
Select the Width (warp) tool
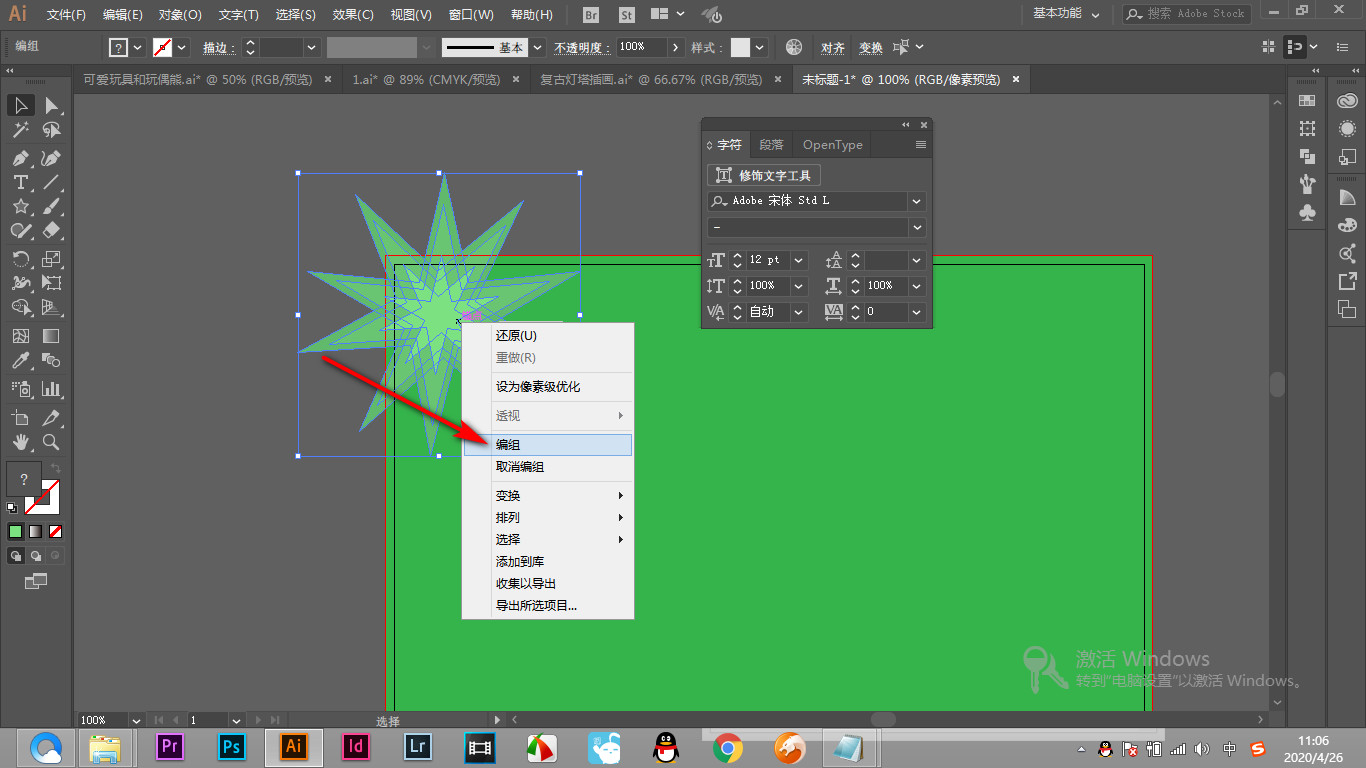click(x=20, y=283)
